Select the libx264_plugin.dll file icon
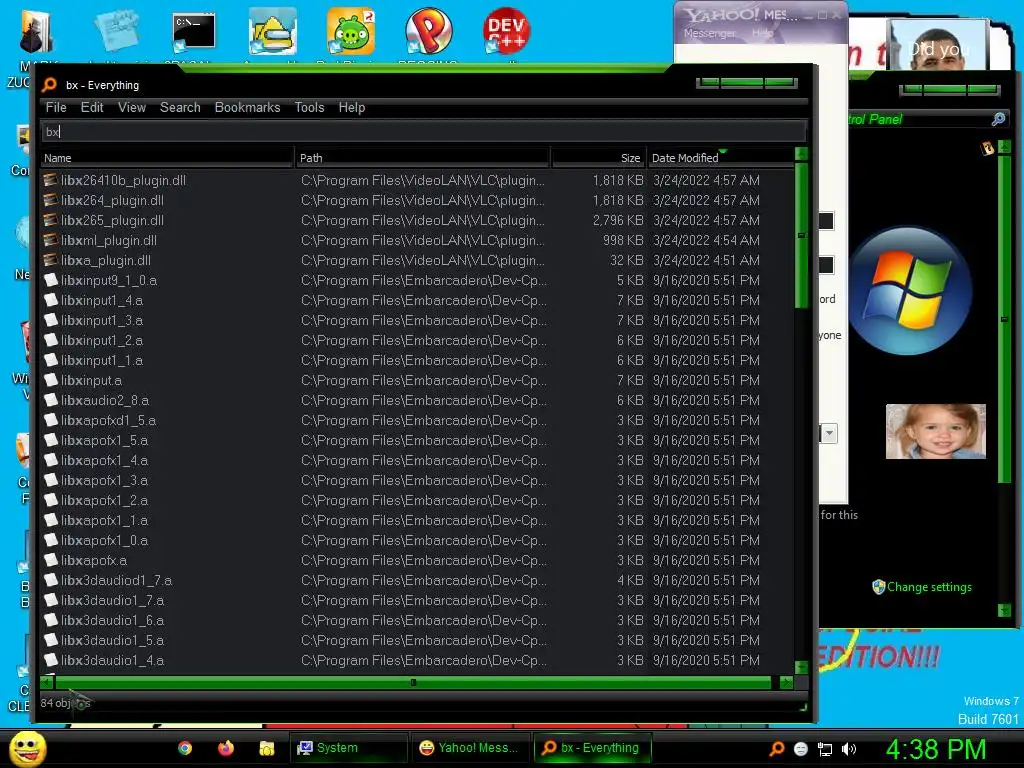1024x768 pixels. (x=50, y=200)
